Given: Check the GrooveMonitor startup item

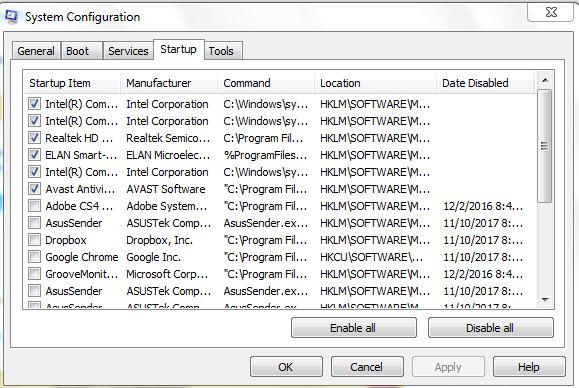Looking at the screenshot, I should coord(34,274).
